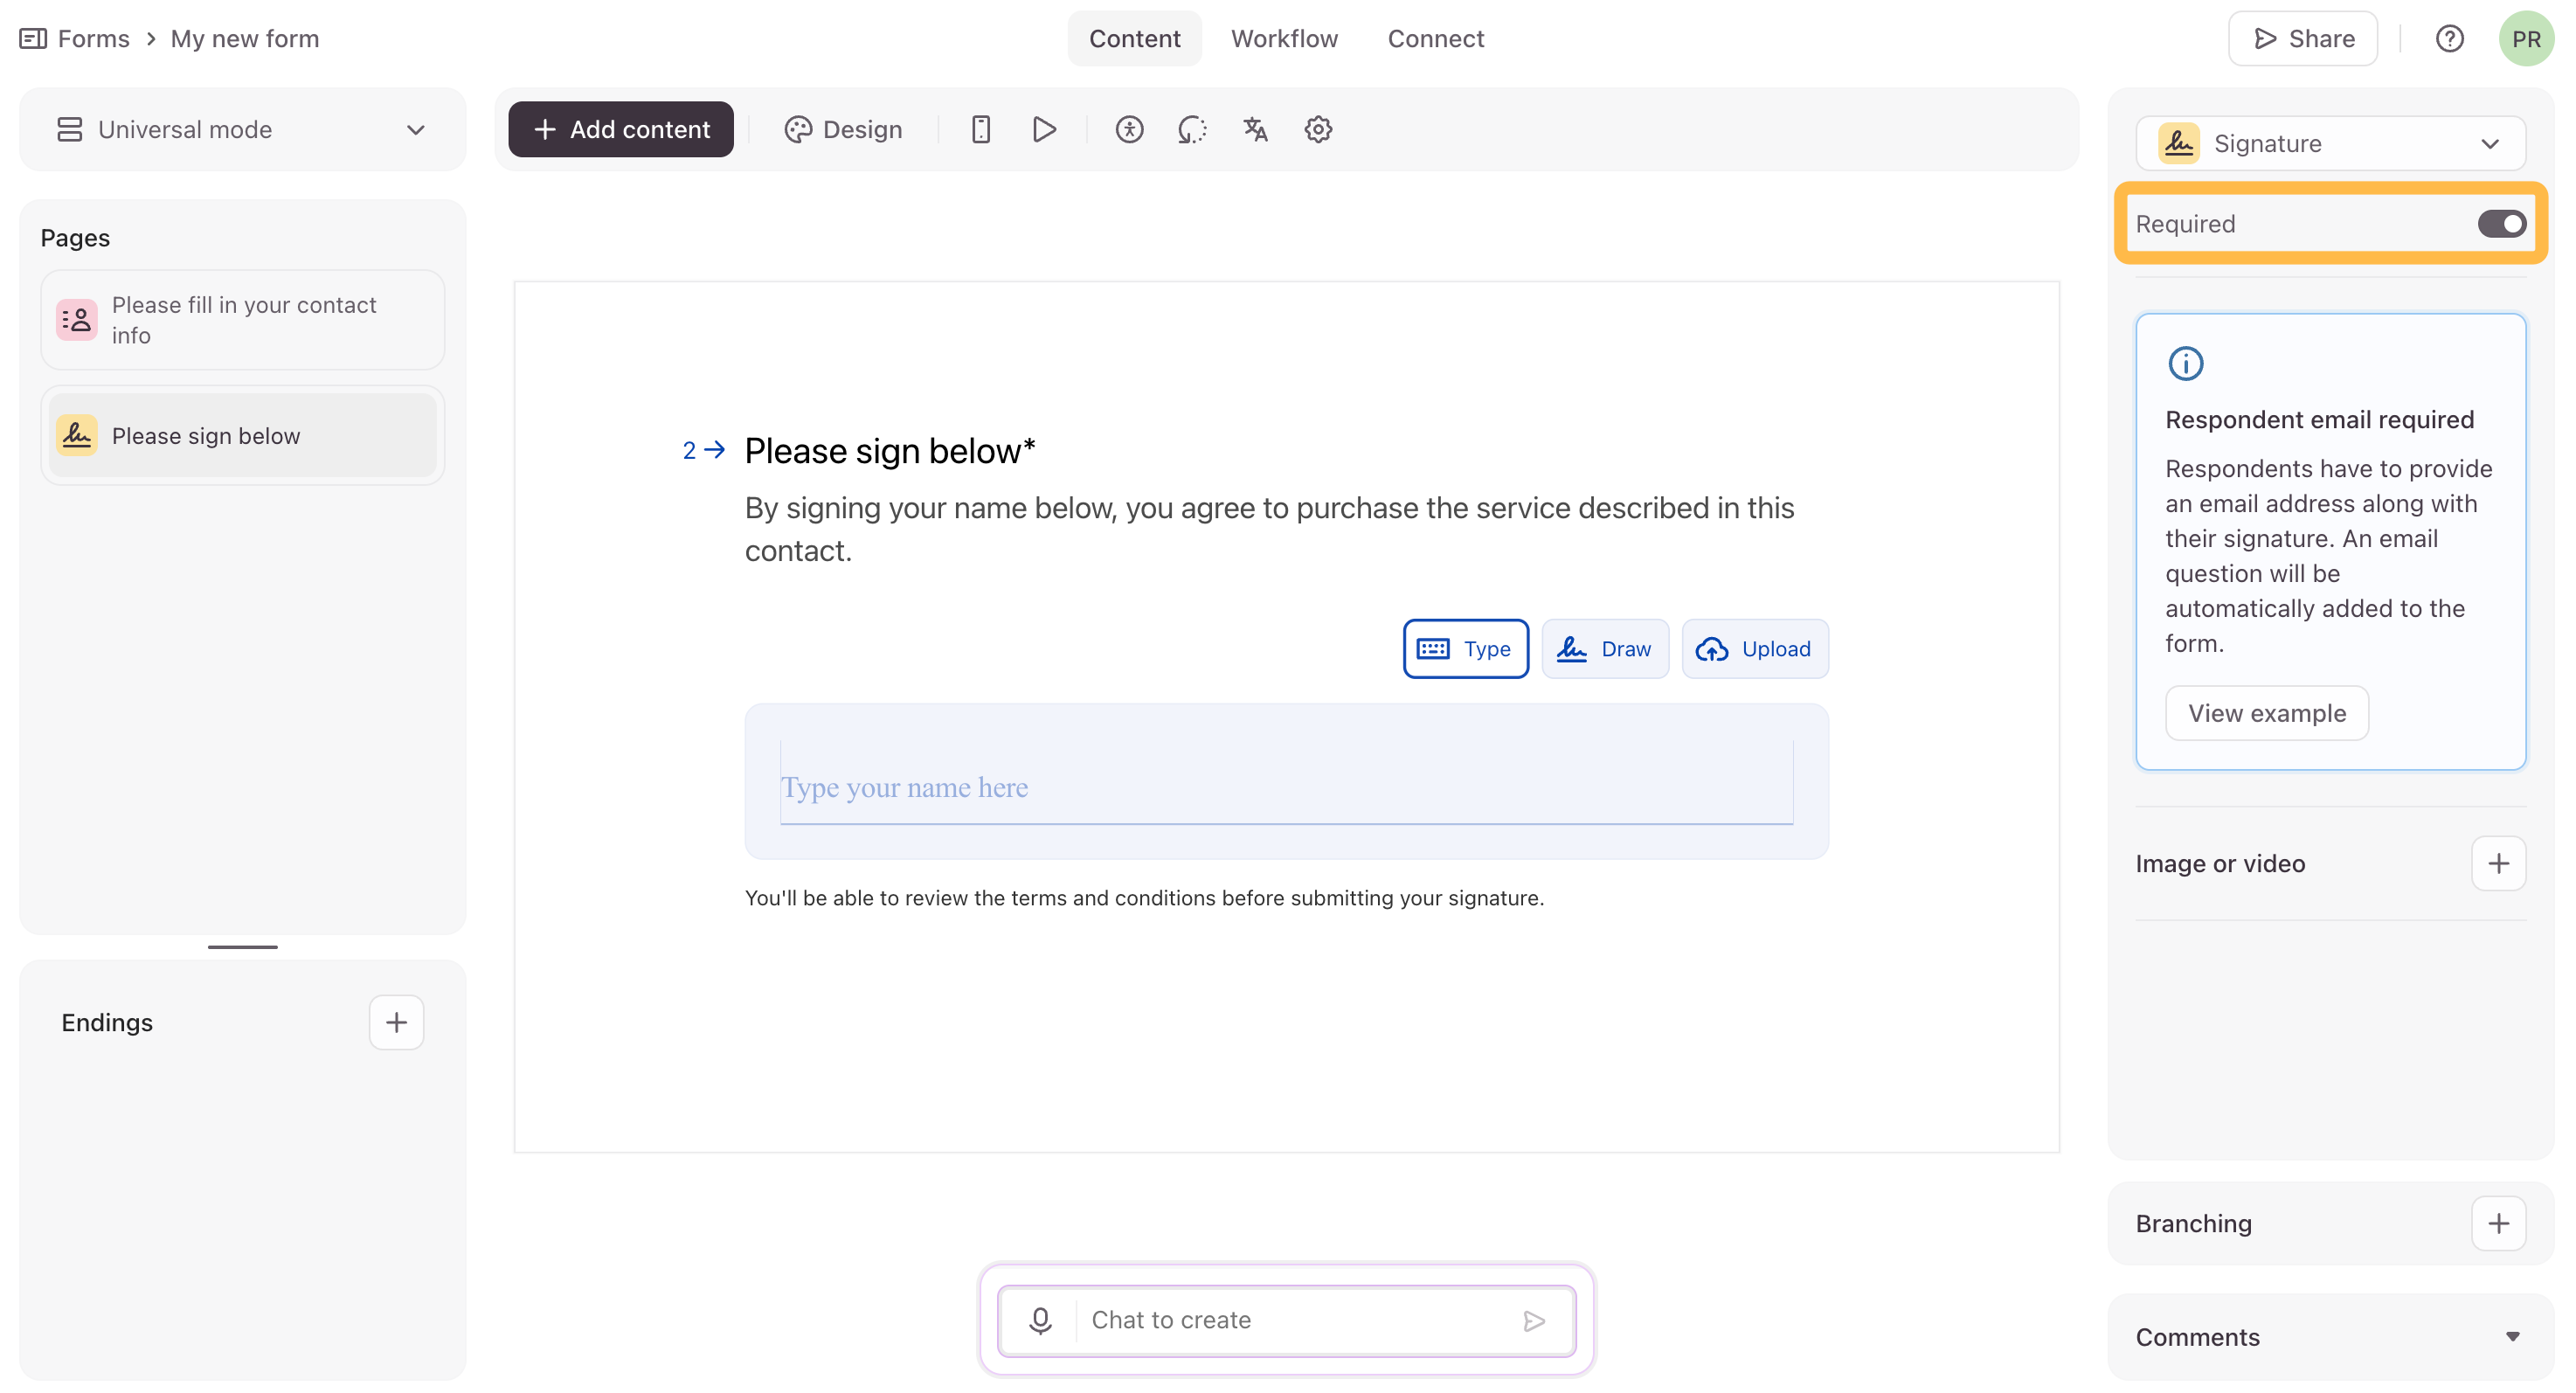Viewport: 2576px width, 1393px height.
Task: Click the play preview icon in toolbar
Action: point(1044,130)
